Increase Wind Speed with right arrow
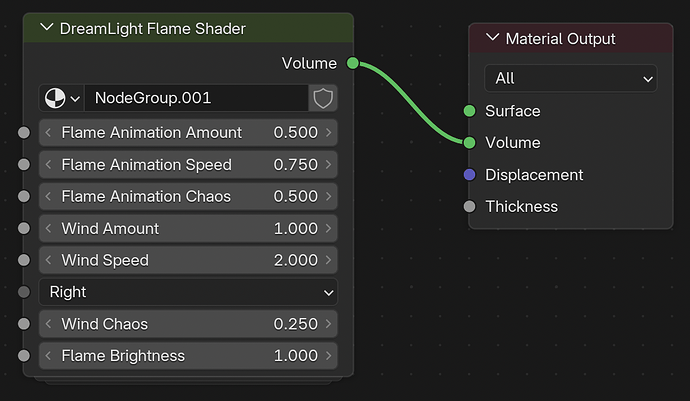690x401 pixels. (328, 260)
